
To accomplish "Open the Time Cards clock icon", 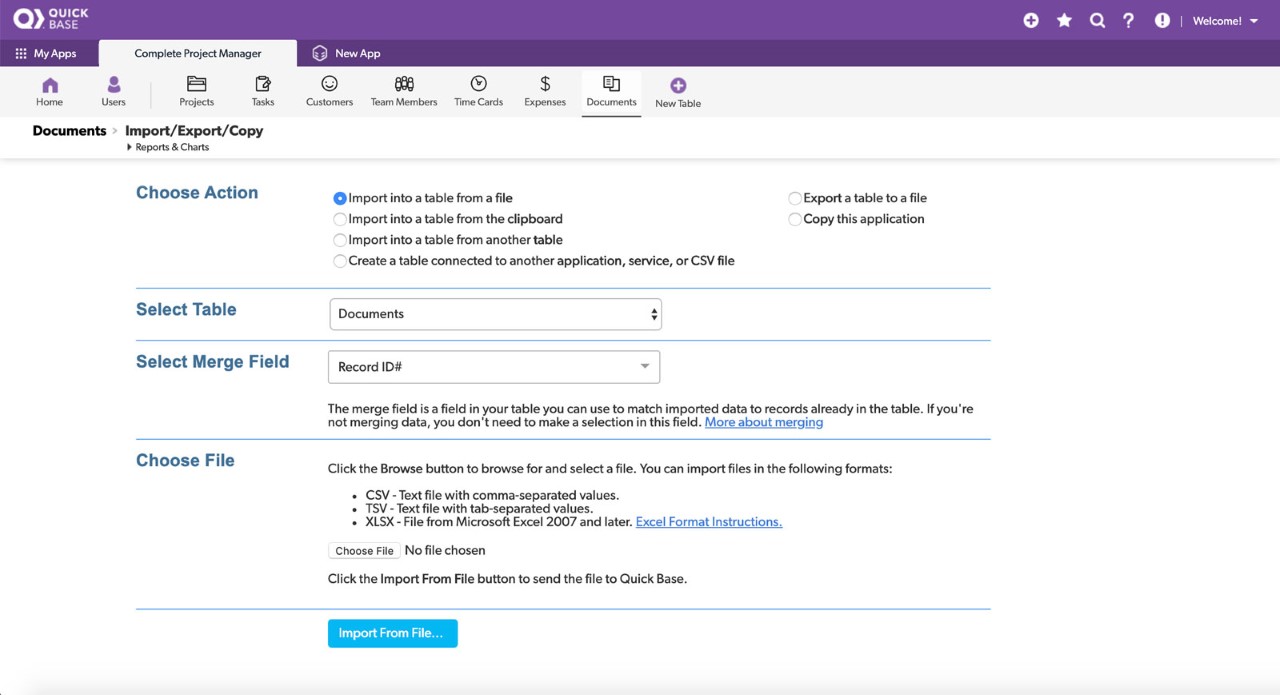I will (478, 85).
